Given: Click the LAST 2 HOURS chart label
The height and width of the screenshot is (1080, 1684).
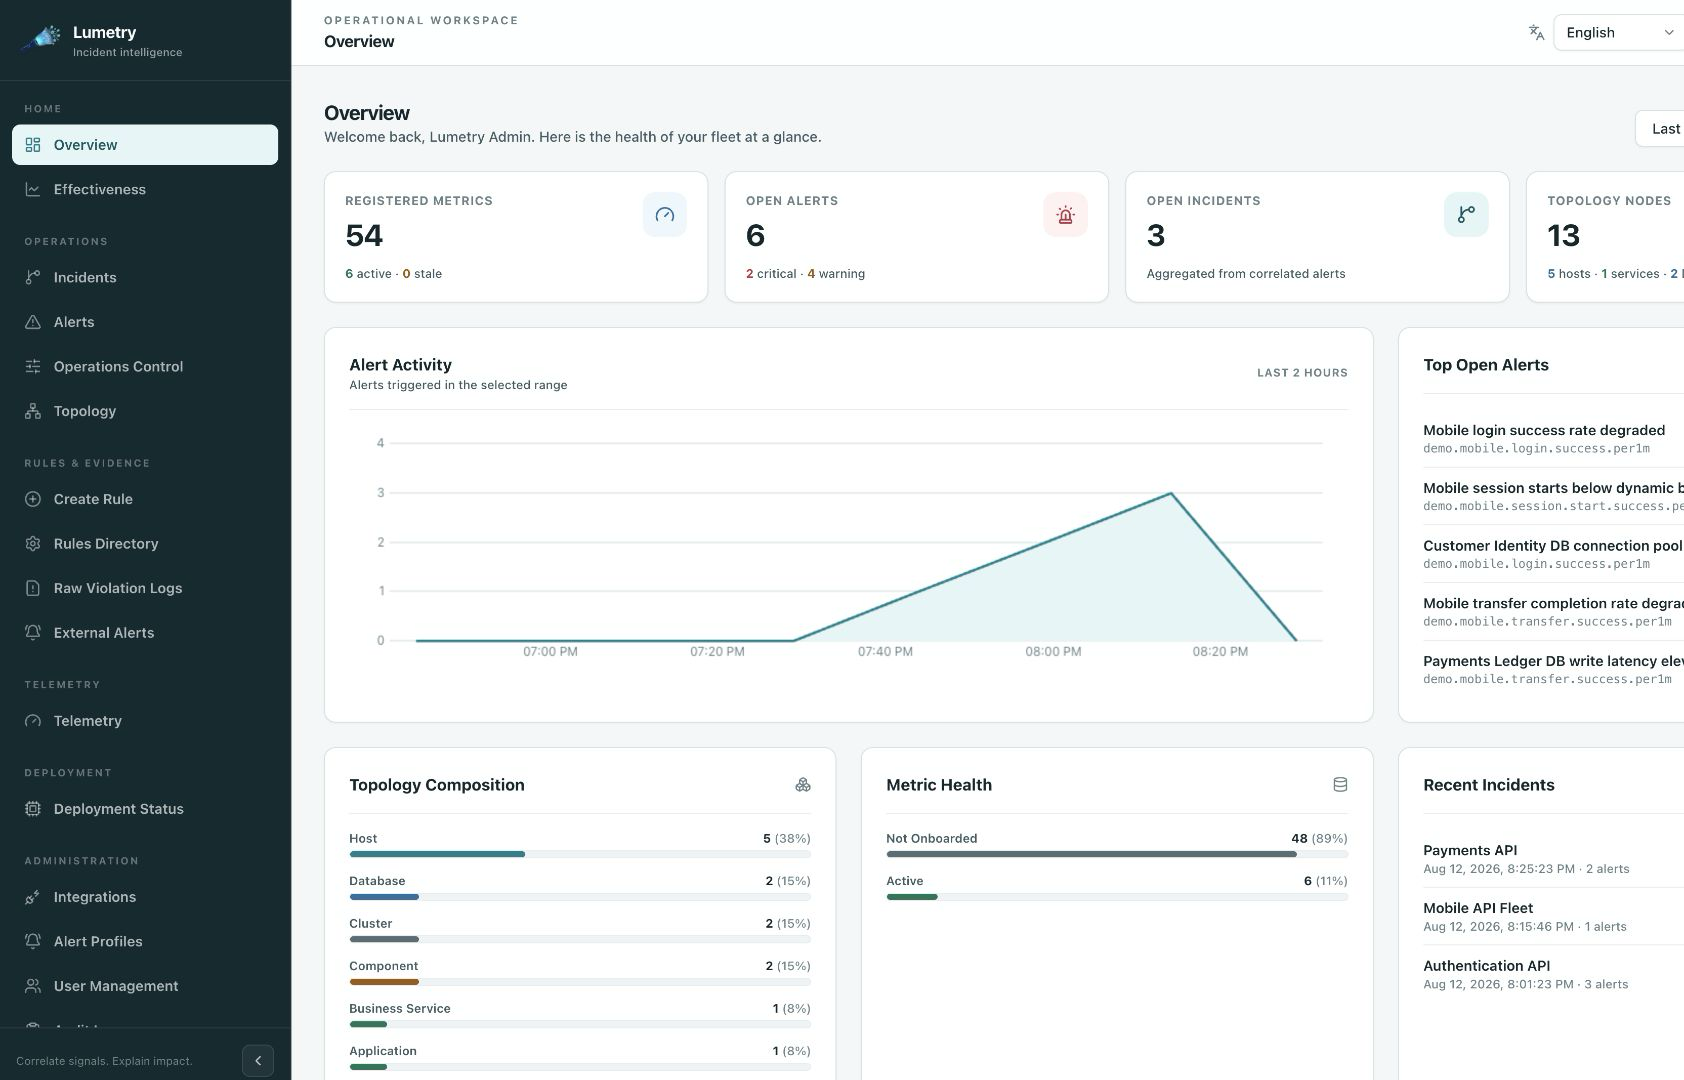Looking at the screenshot, I should tap(1302, 373).
